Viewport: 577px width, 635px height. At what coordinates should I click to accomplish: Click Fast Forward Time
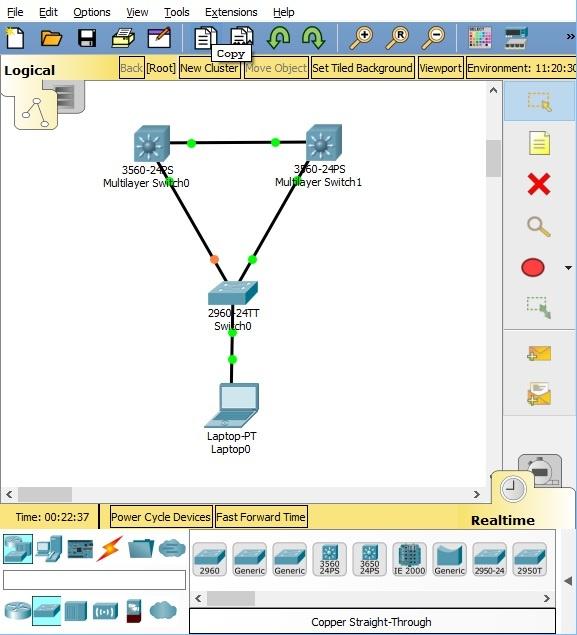tap(261, 517)
